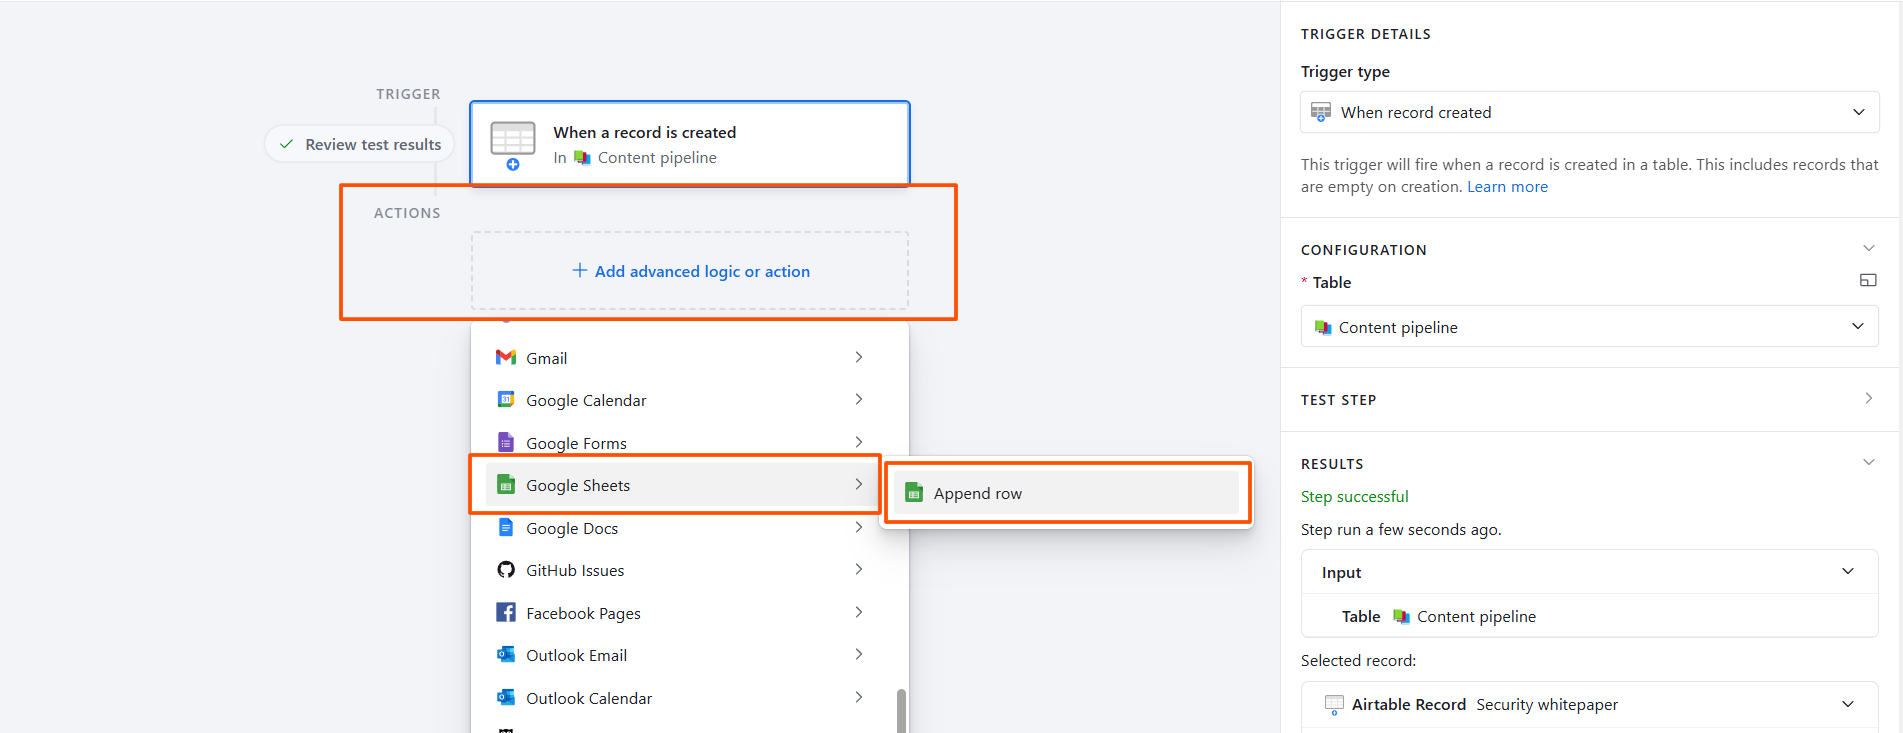
Task: Expand the Gmail submenu arrow
Action: point(858,357)
